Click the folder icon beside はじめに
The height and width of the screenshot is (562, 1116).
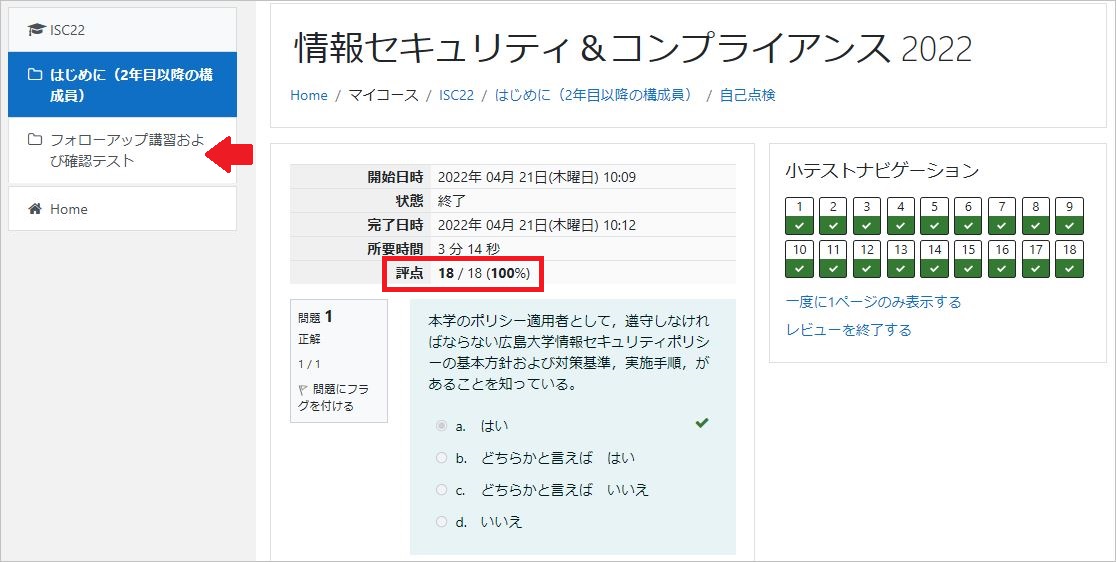(35, 75)
